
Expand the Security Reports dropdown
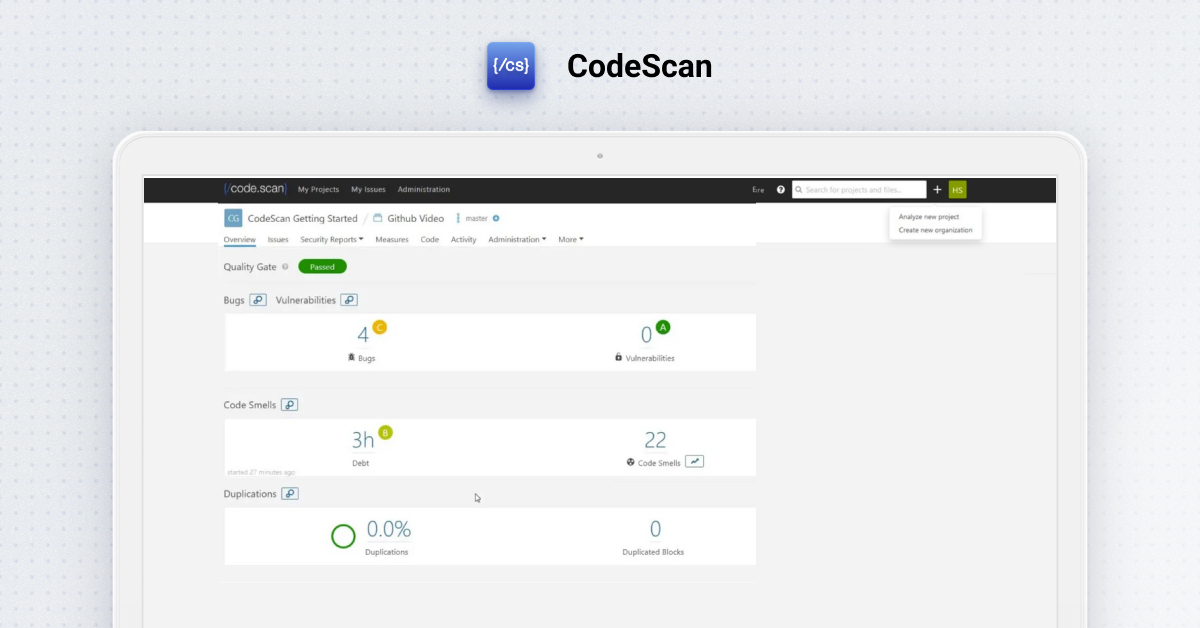point(332,240)
